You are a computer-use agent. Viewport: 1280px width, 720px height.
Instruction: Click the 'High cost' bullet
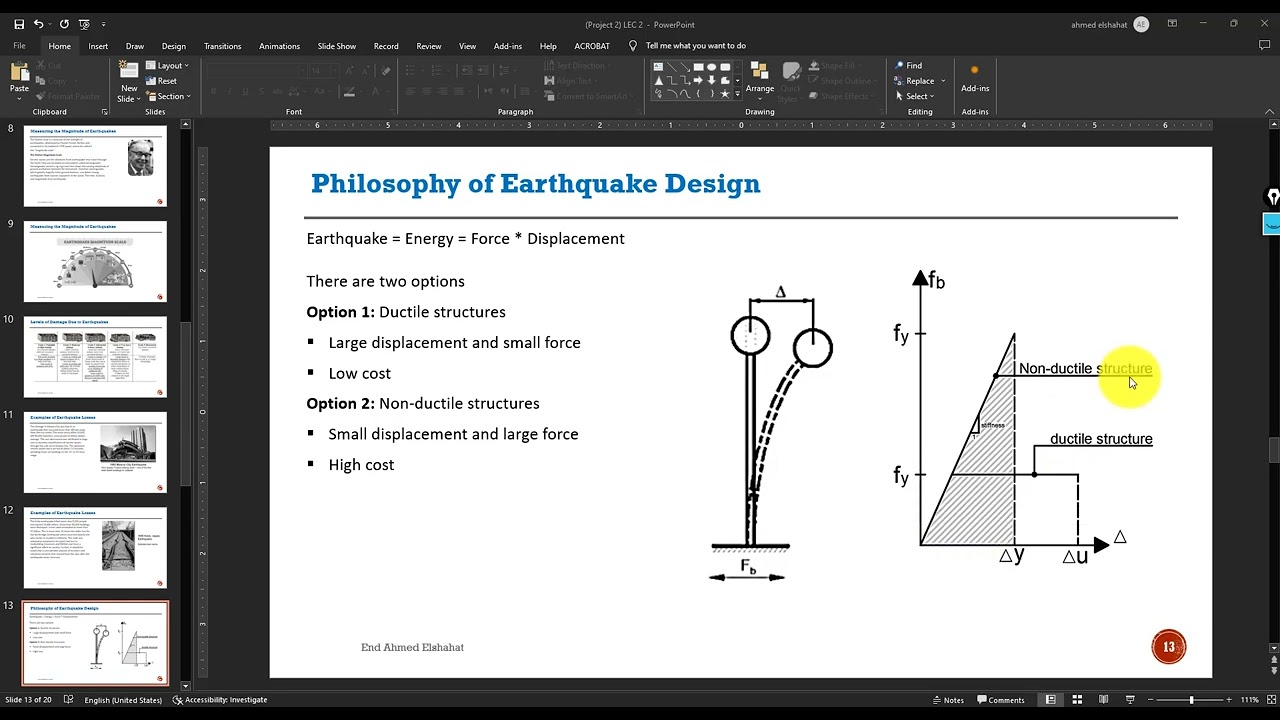pos(361,465)
